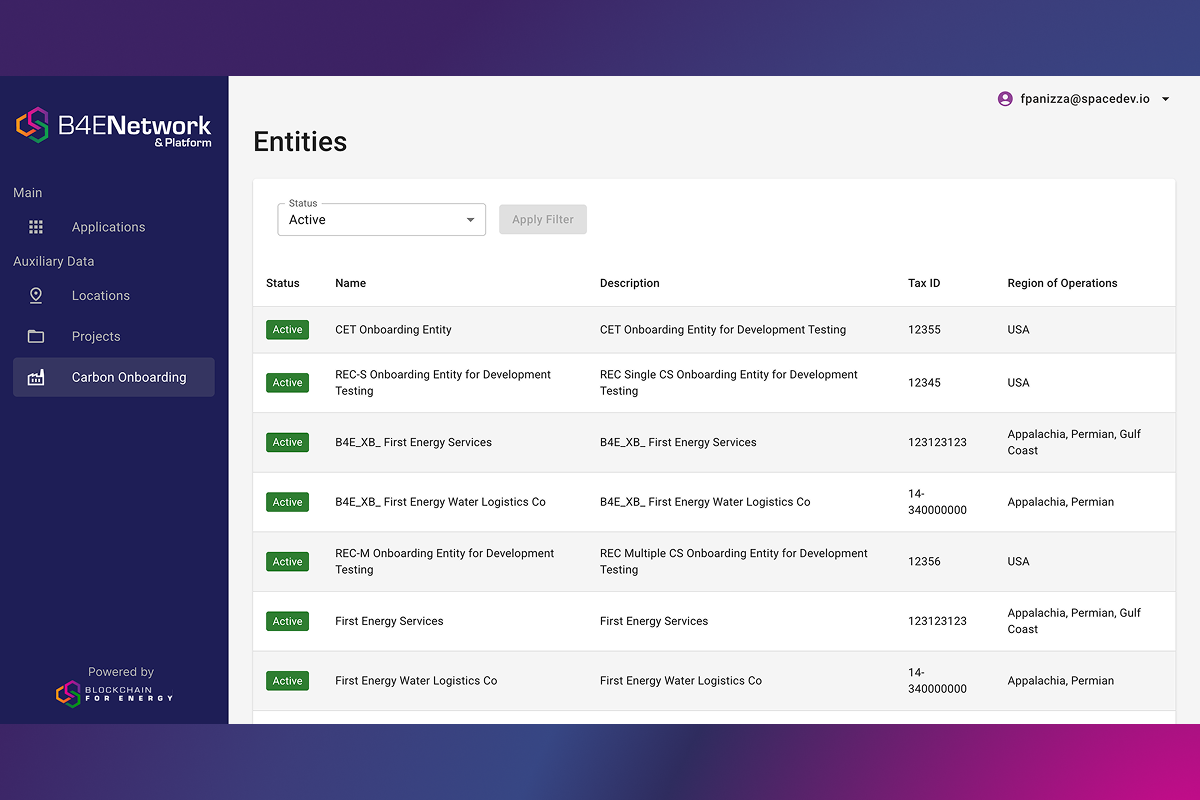Open the B4E_XB_ First Energy Water Logistics Co row

714,502
